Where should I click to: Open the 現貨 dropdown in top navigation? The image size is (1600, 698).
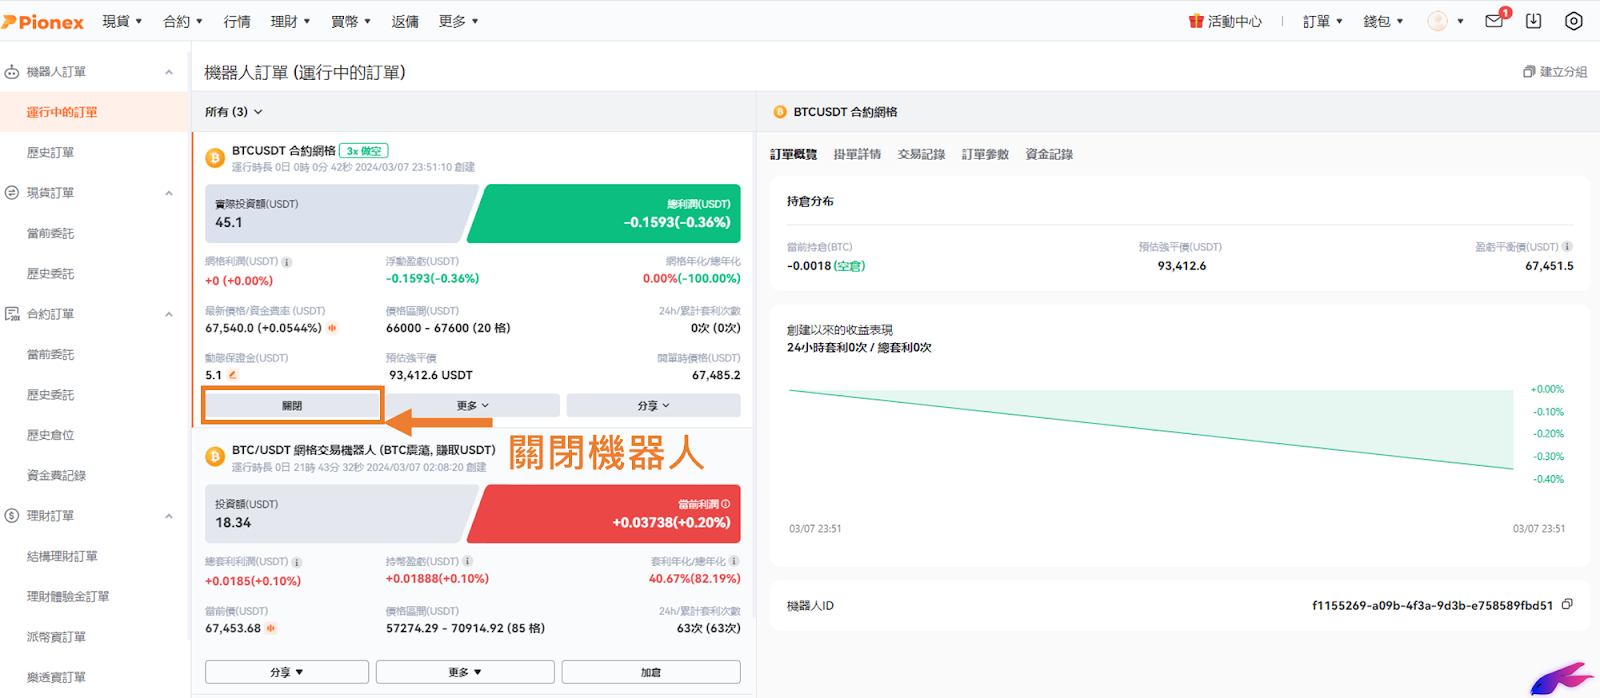(122, 21)
